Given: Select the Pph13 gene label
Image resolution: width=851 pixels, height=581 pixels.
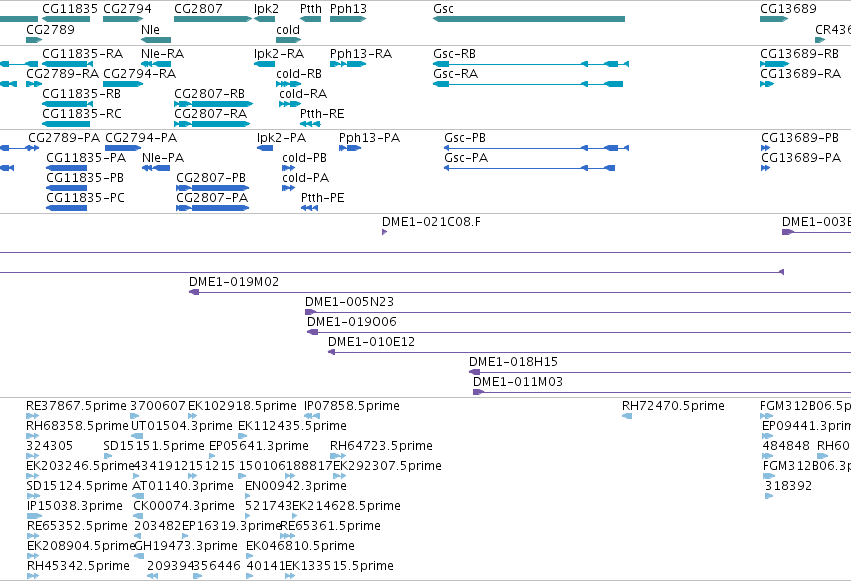Looking at the screenshot, I should pos(348,9).
